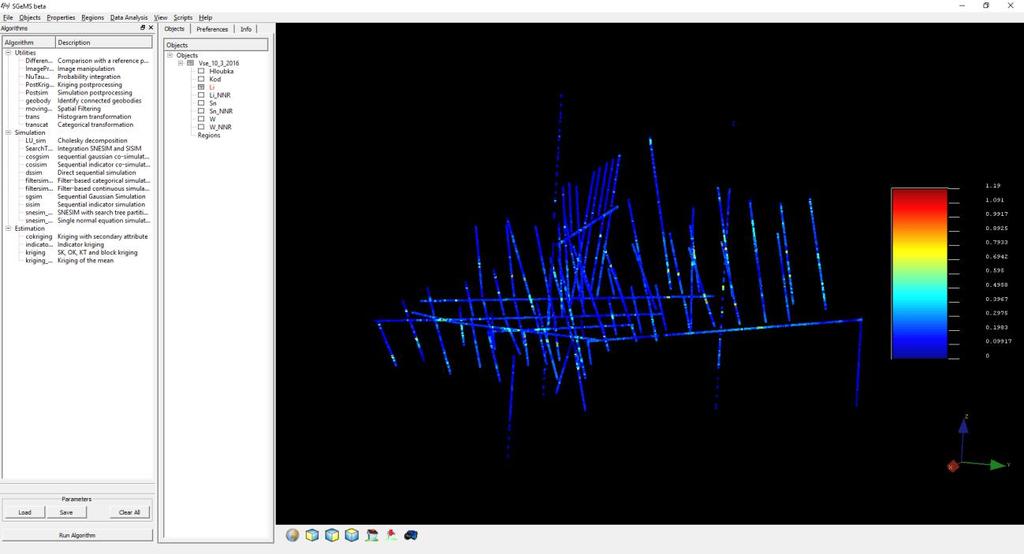Click the second cube view icon
Viewport: 1024px width, 554px height.
(332, 535)
